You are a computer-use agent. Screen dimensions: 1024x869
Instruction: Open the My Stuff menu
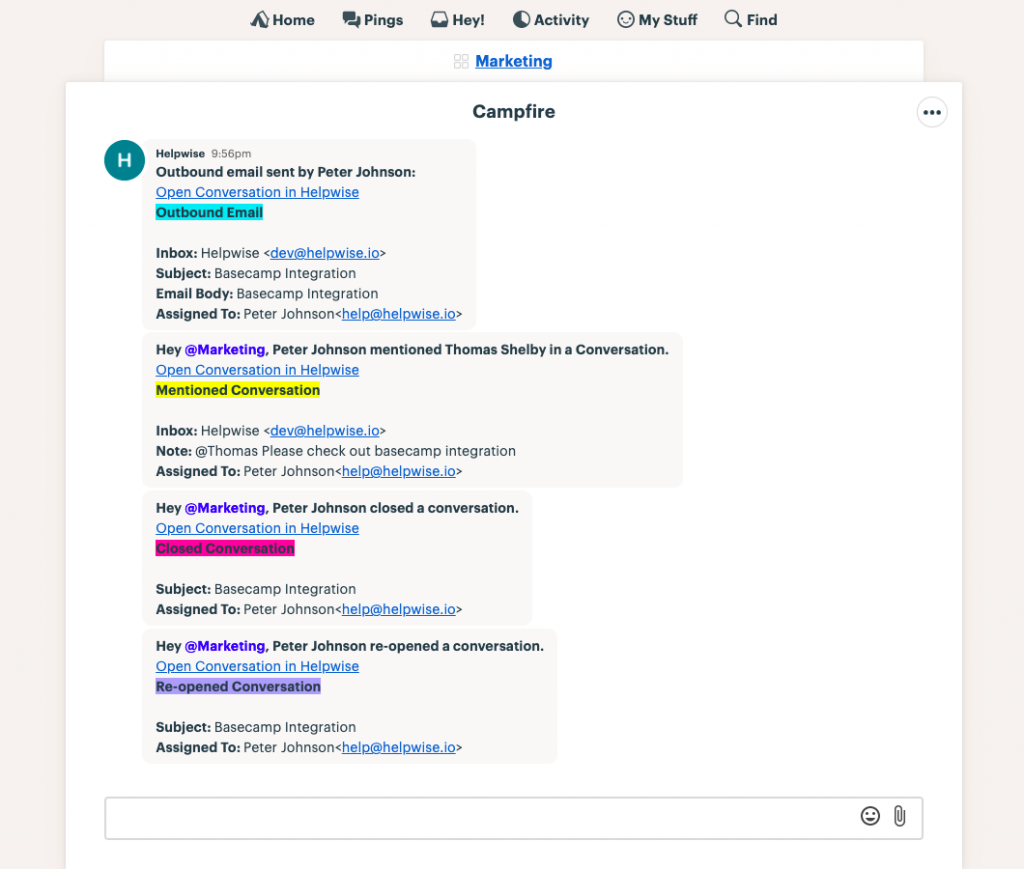coord(626,20)
